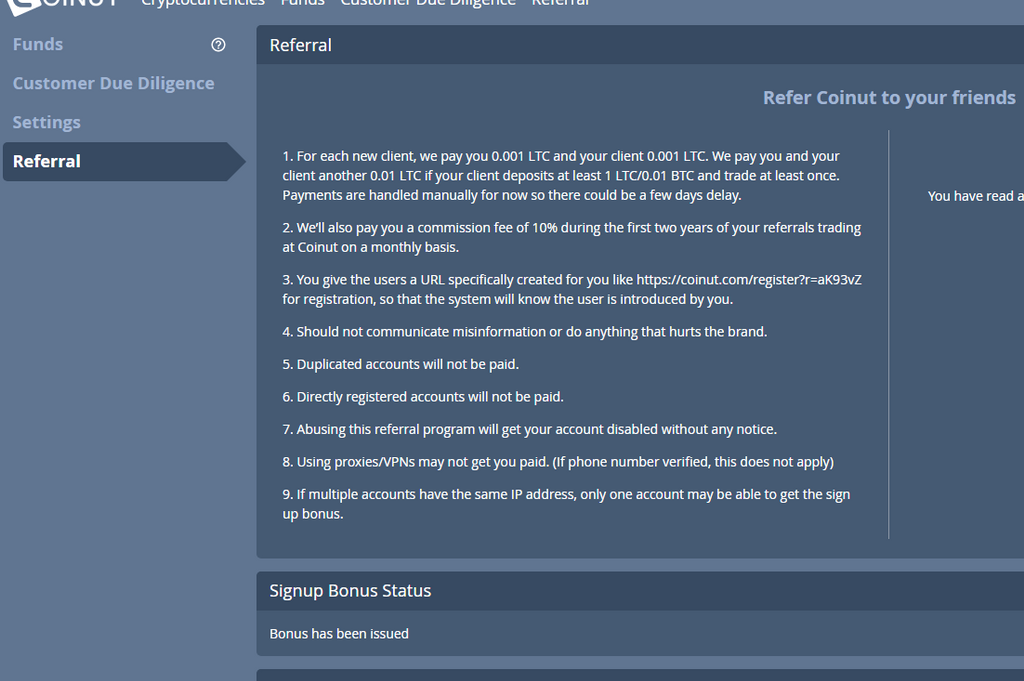Click the Signup Bonus Status panel header
1024x681 pixels.
click(640, 591)
